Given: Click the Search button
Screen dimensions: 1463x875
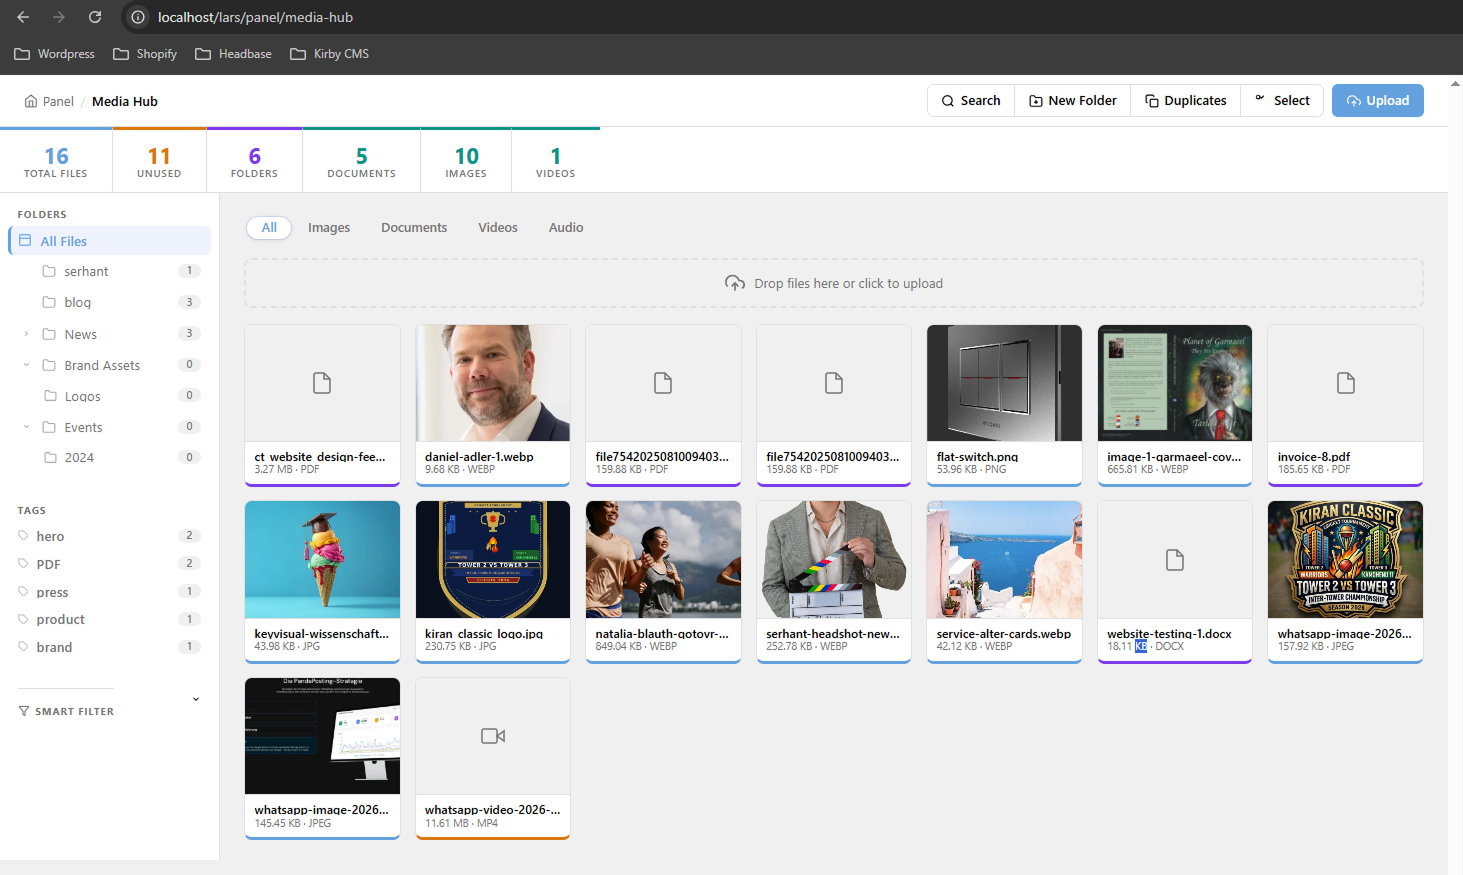Looking at the screenshot, I should coord(971,101).
